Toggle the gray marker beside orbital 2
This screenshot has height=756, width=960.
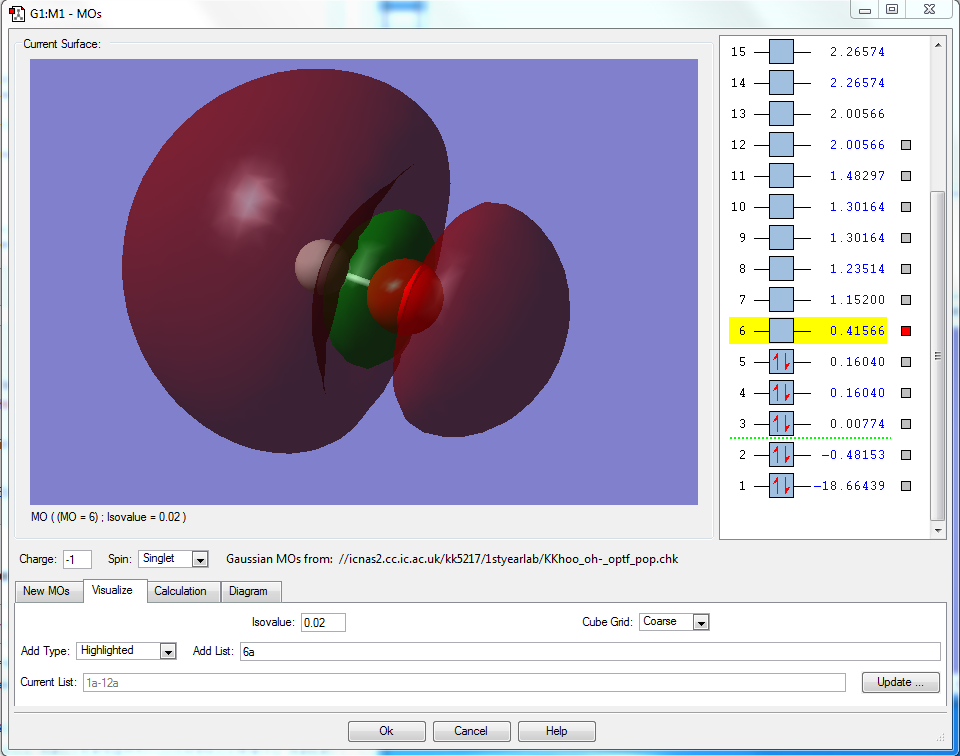[x=906, y=455]
